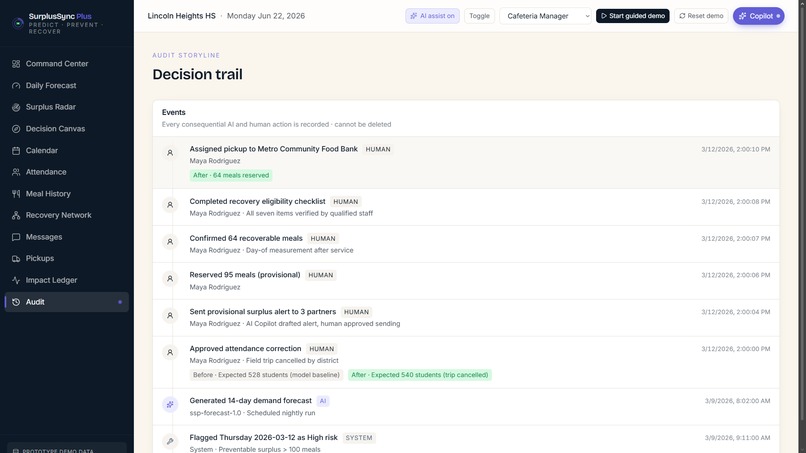The image size is (806, 453).
Task: Click the Calendar icon in sidebar
Action: coord(16,151)
